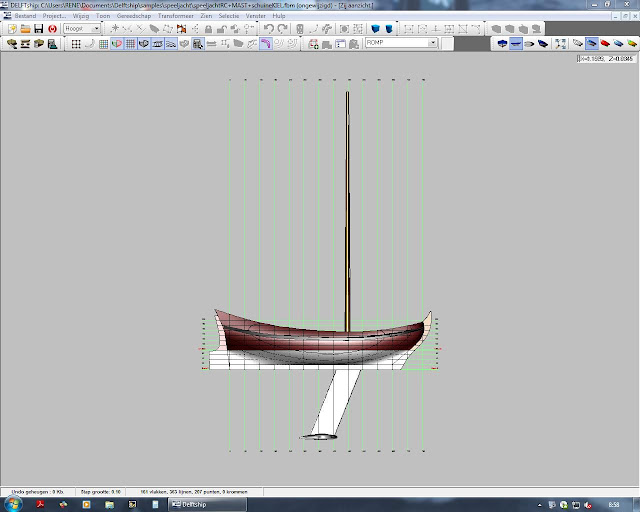Open the Selectie menu

pyautogui.click(x=229, y=16)
